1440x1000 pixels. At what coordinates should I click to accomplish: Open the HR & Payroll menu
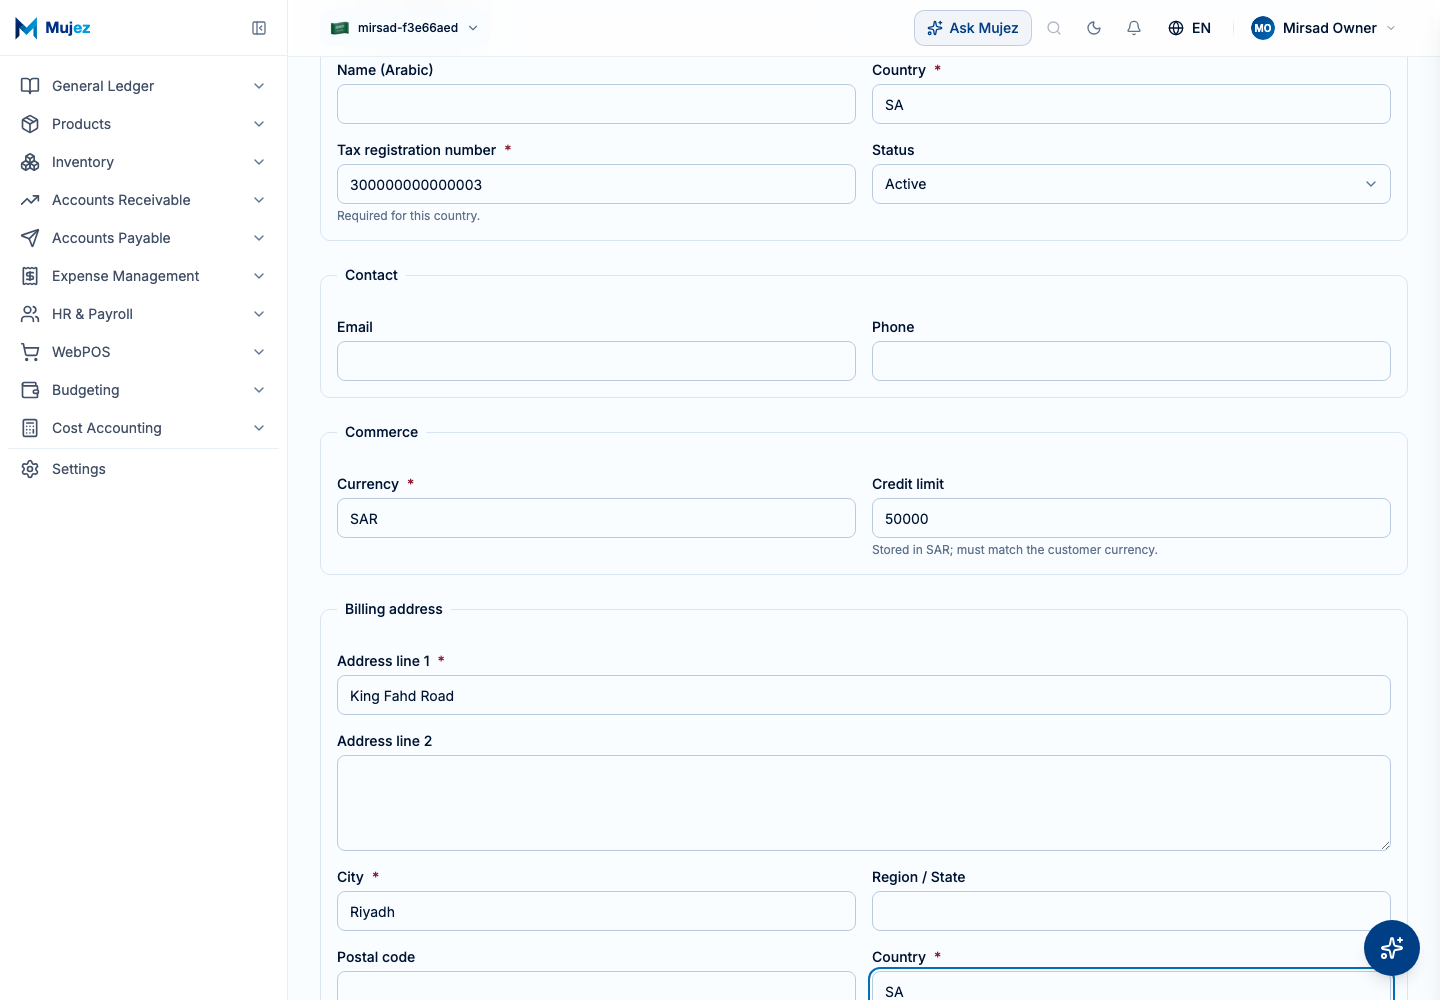tap(143, 314)
